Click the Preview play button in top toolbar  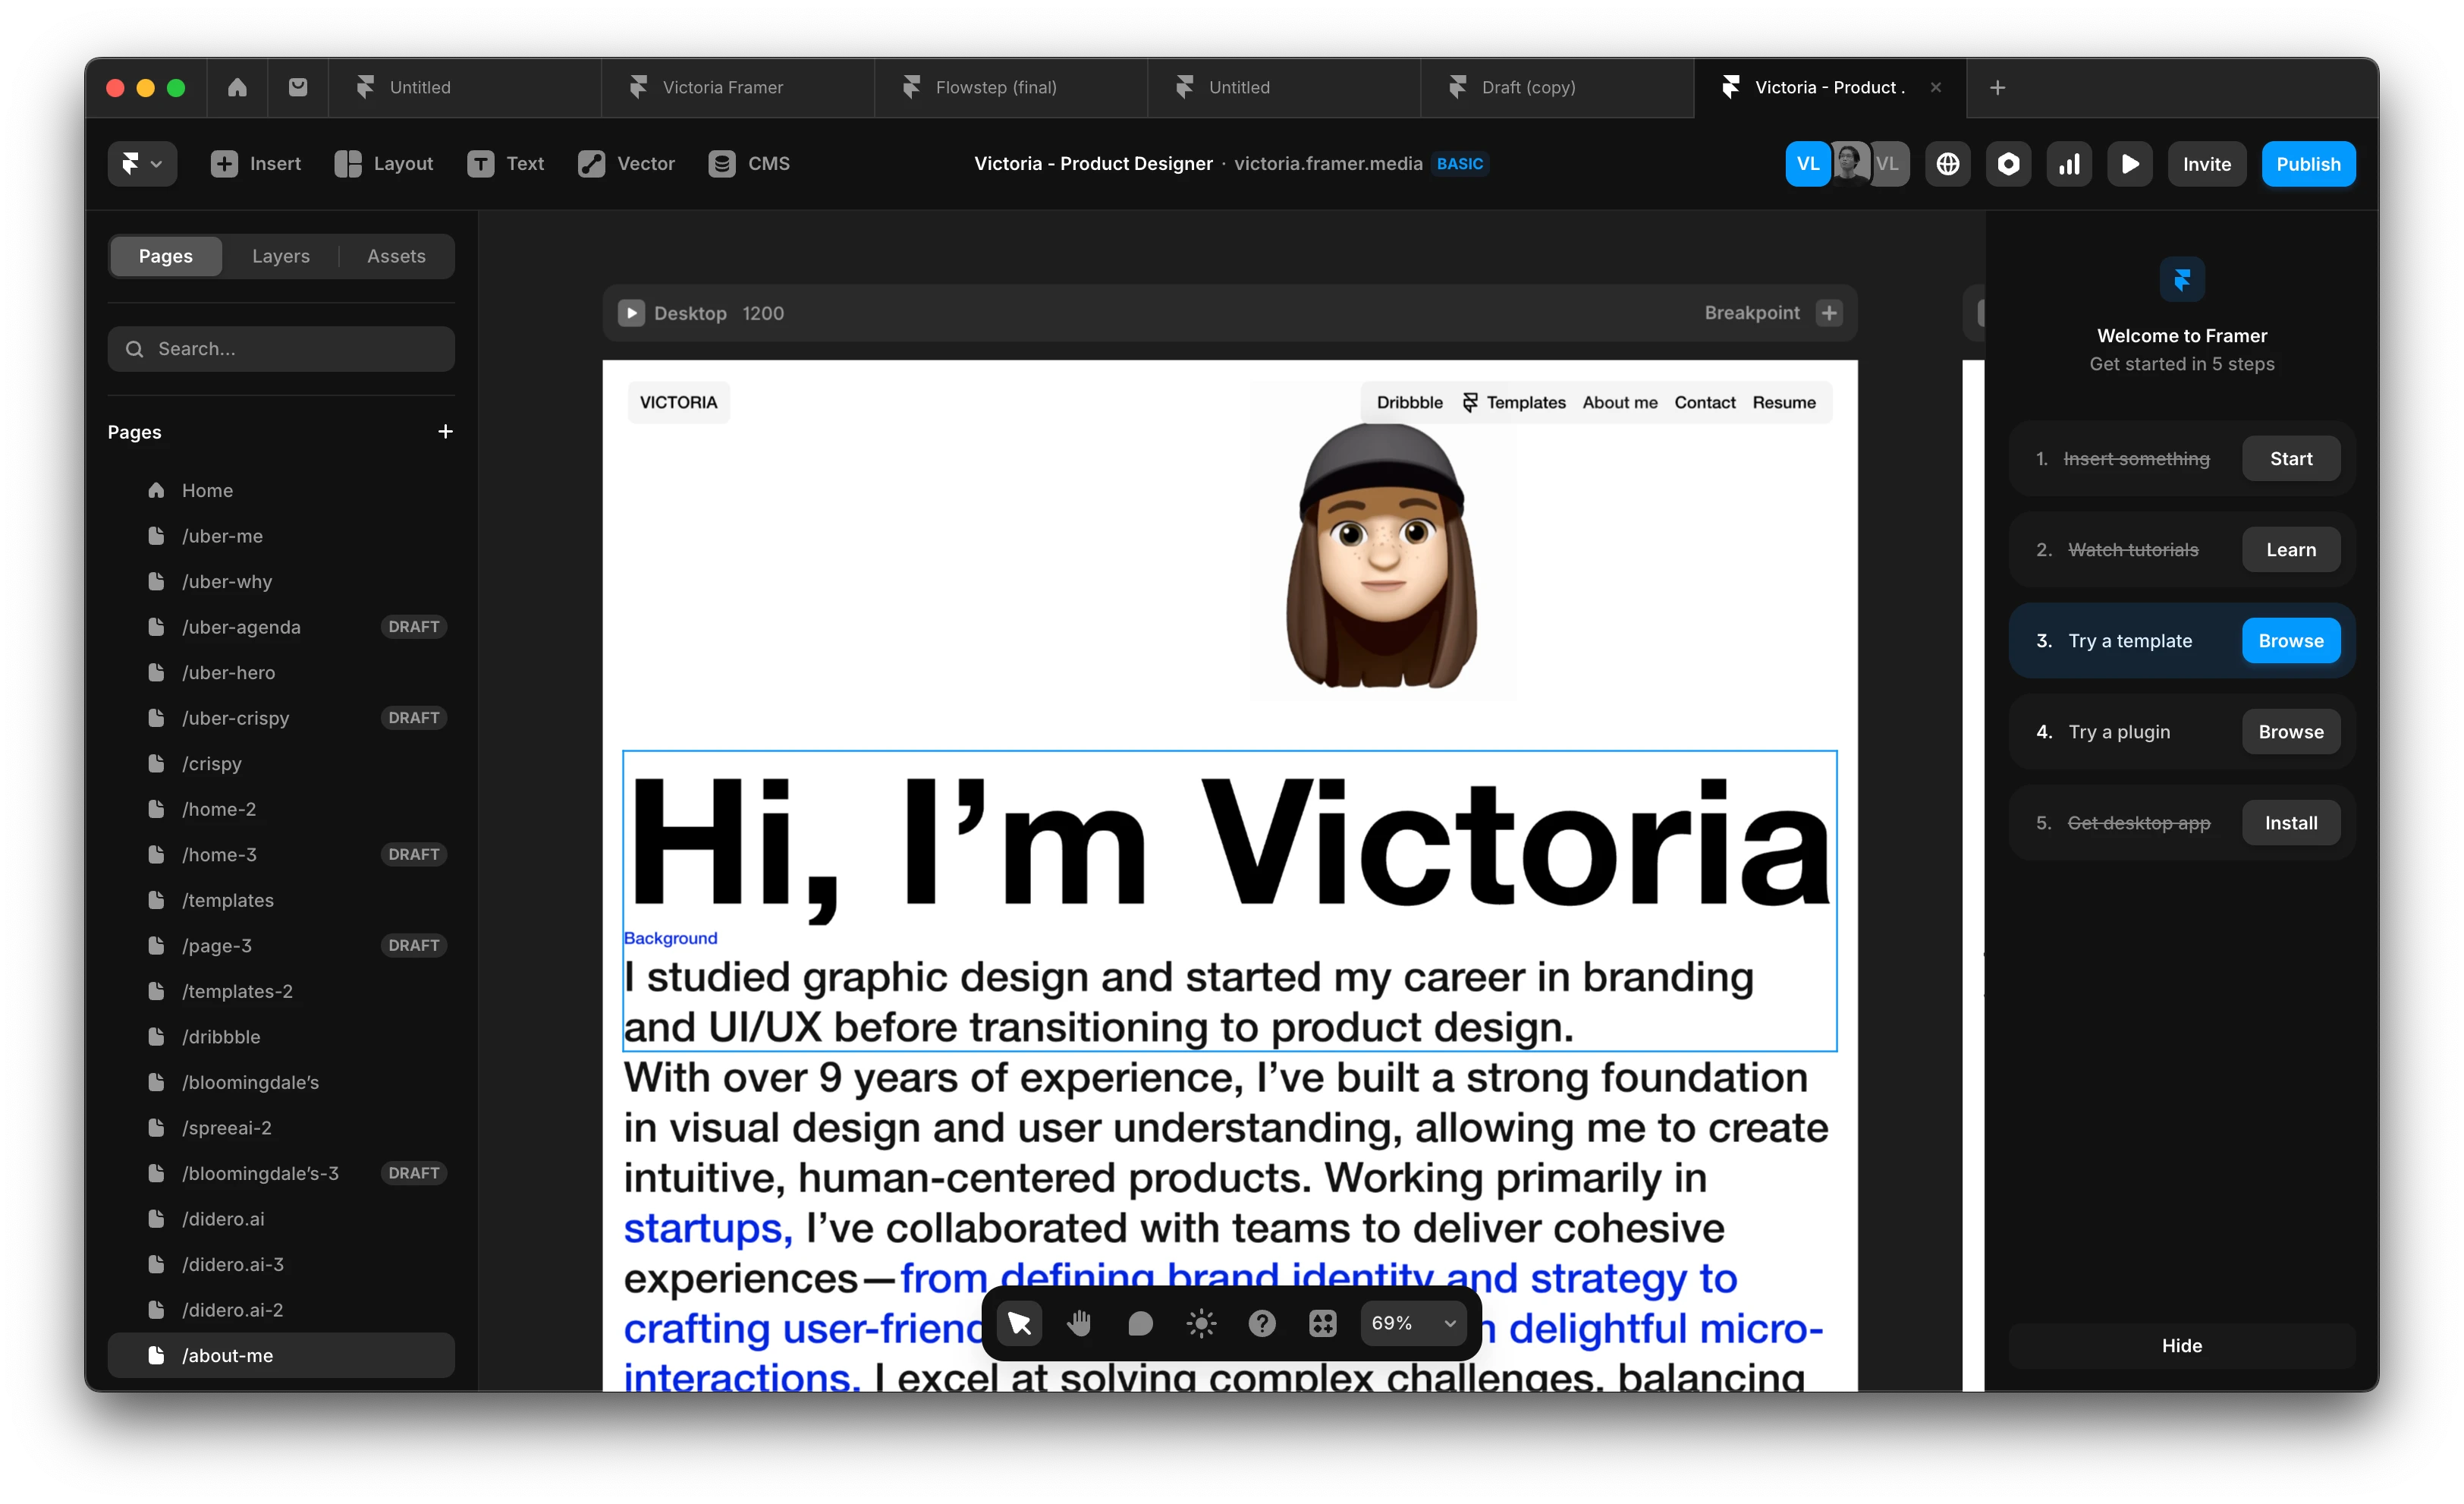(2130, 164)
